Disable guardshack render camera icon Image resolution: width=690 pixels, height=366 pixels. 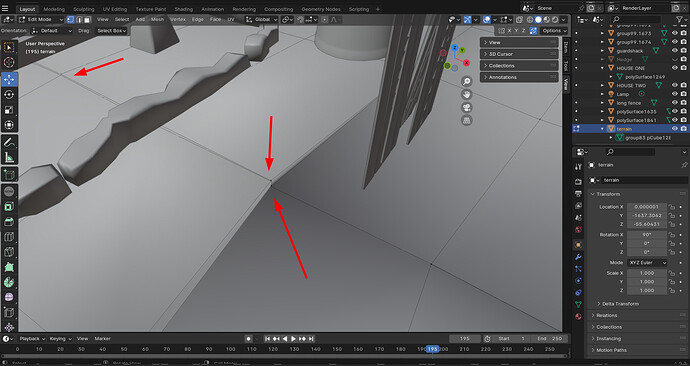coord(683,51)
